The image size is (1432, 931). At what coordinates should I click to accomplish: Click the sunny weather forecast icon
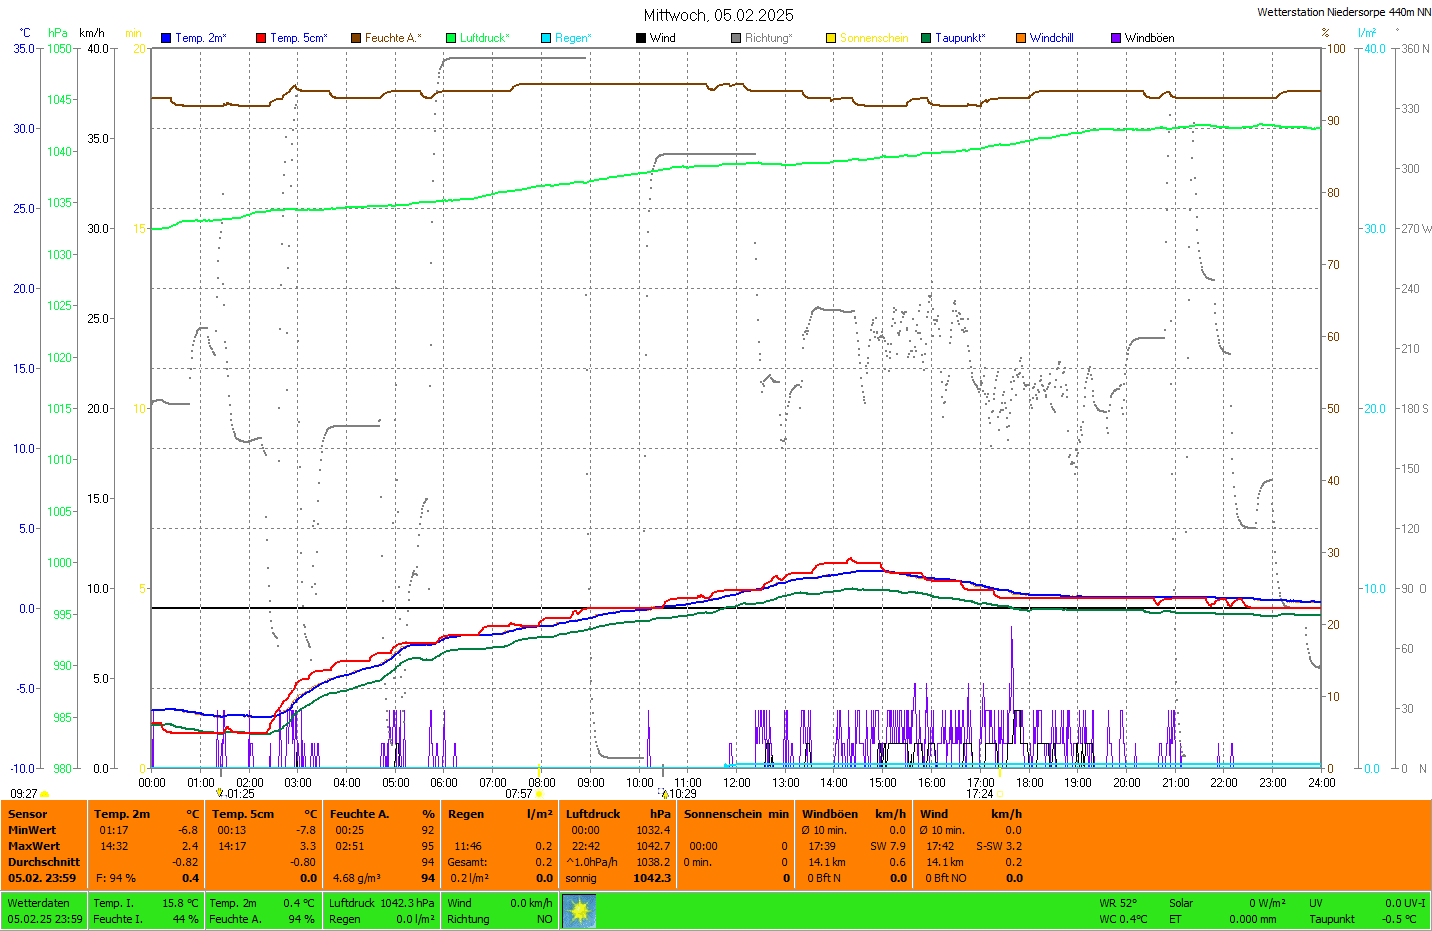[x=579, y=911]
